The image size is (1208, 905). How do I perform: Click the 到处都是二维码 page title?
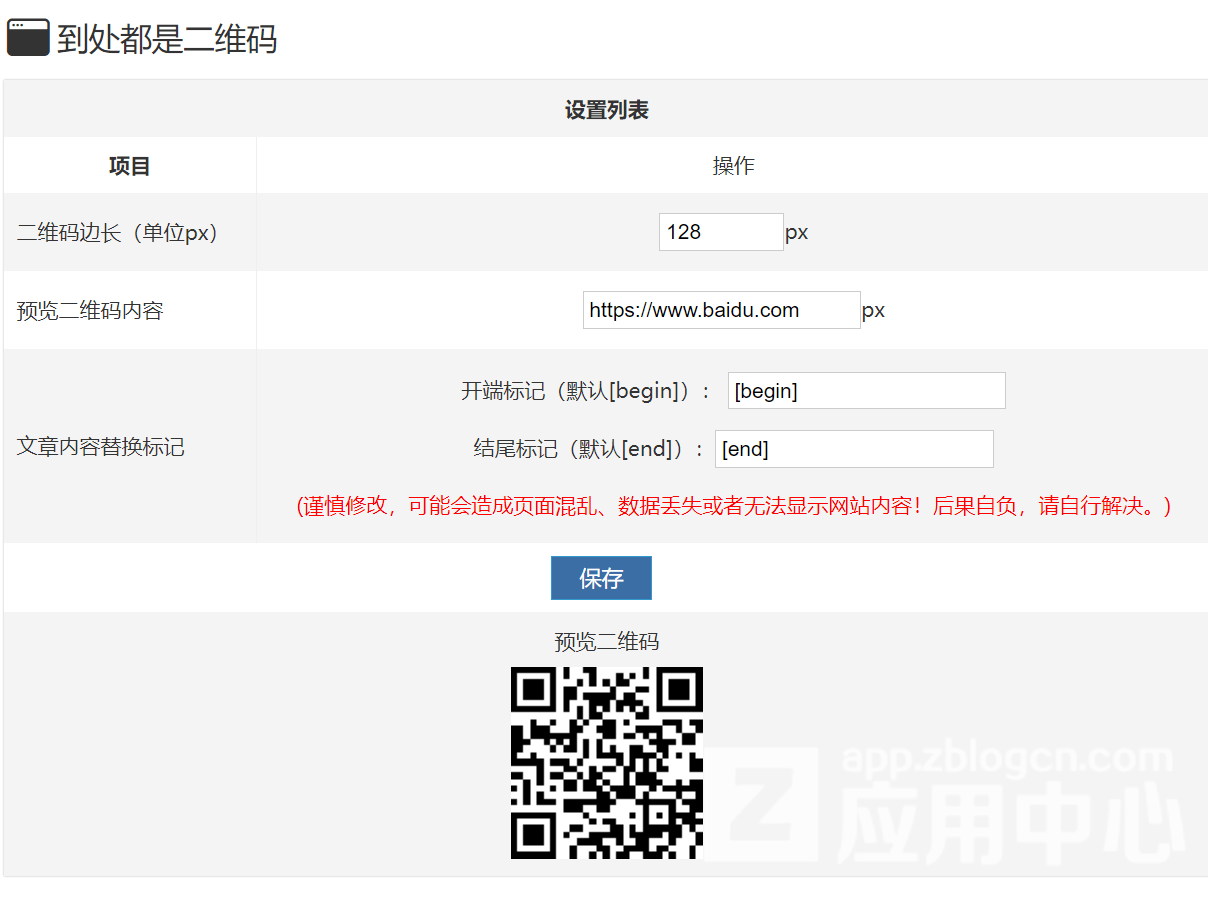coord(166,40)
